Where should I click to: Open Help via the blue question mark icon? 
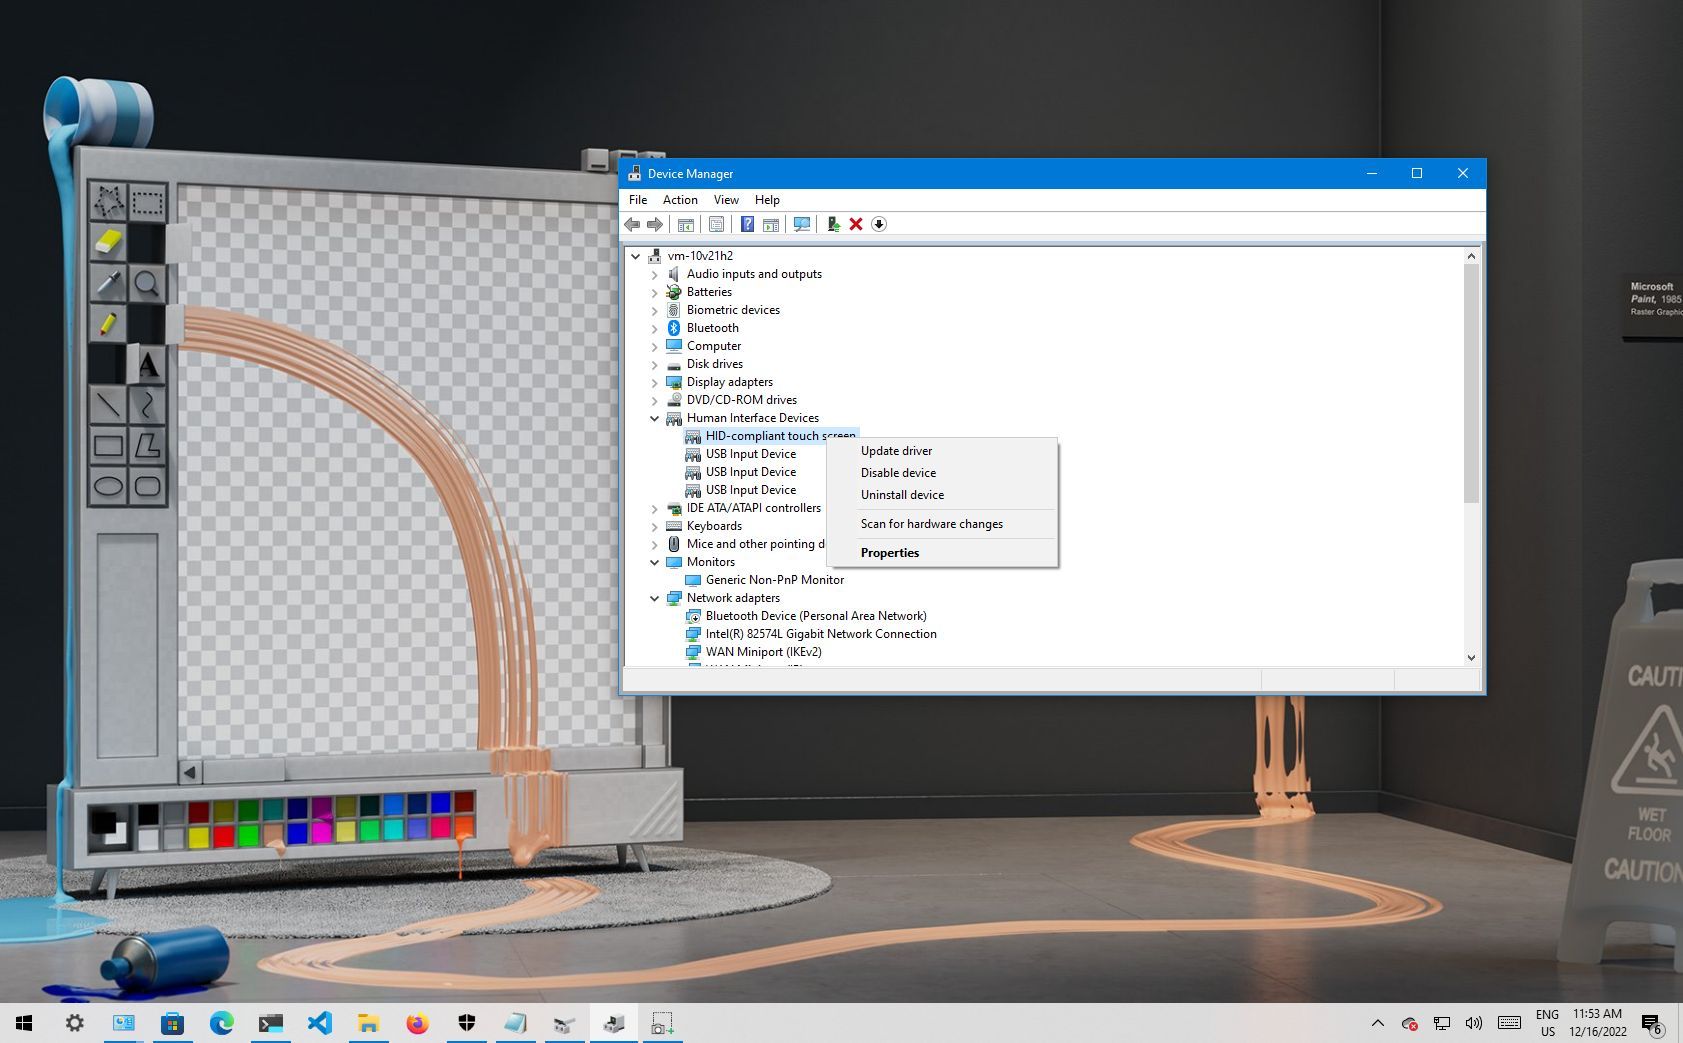pyautogui.click(x=747, y=224)
